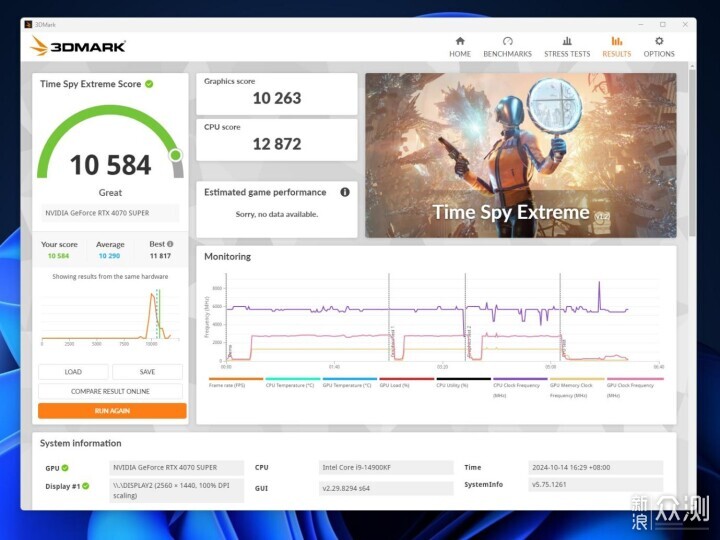Click the Average score 10 290

click(x=109, y=256)
